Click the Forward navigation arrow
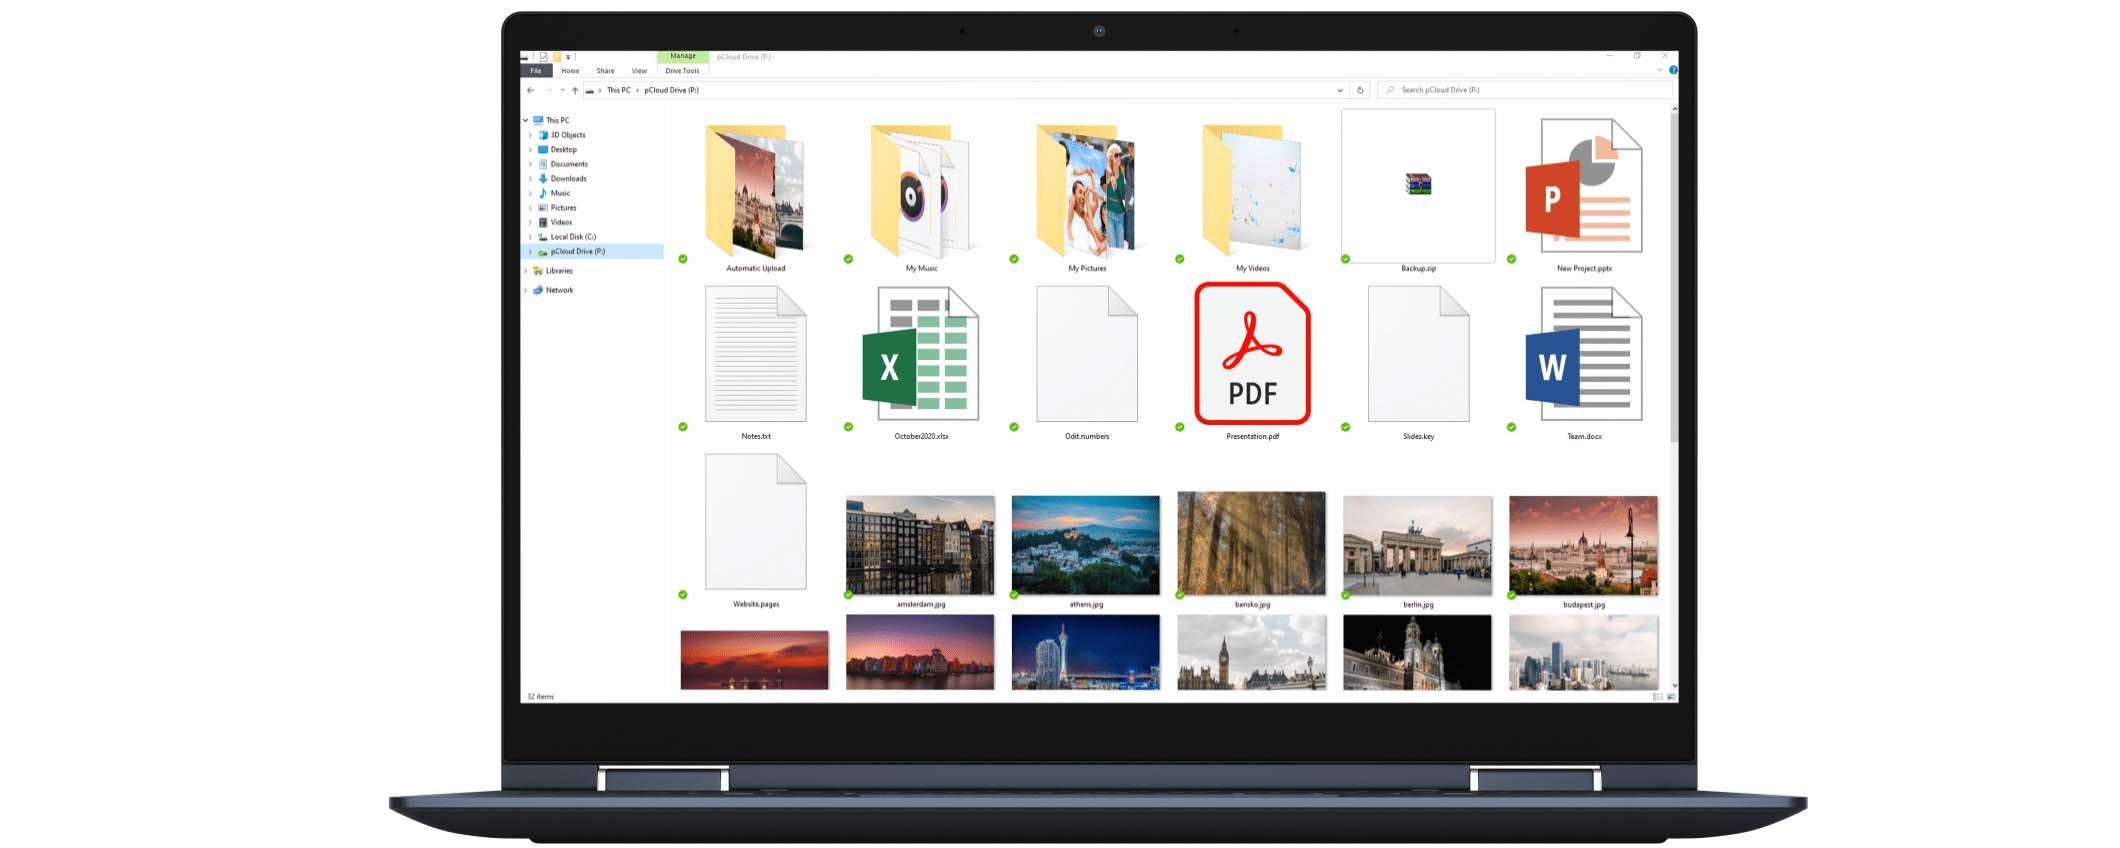2120x848 pixels. (x=548, y=90)
